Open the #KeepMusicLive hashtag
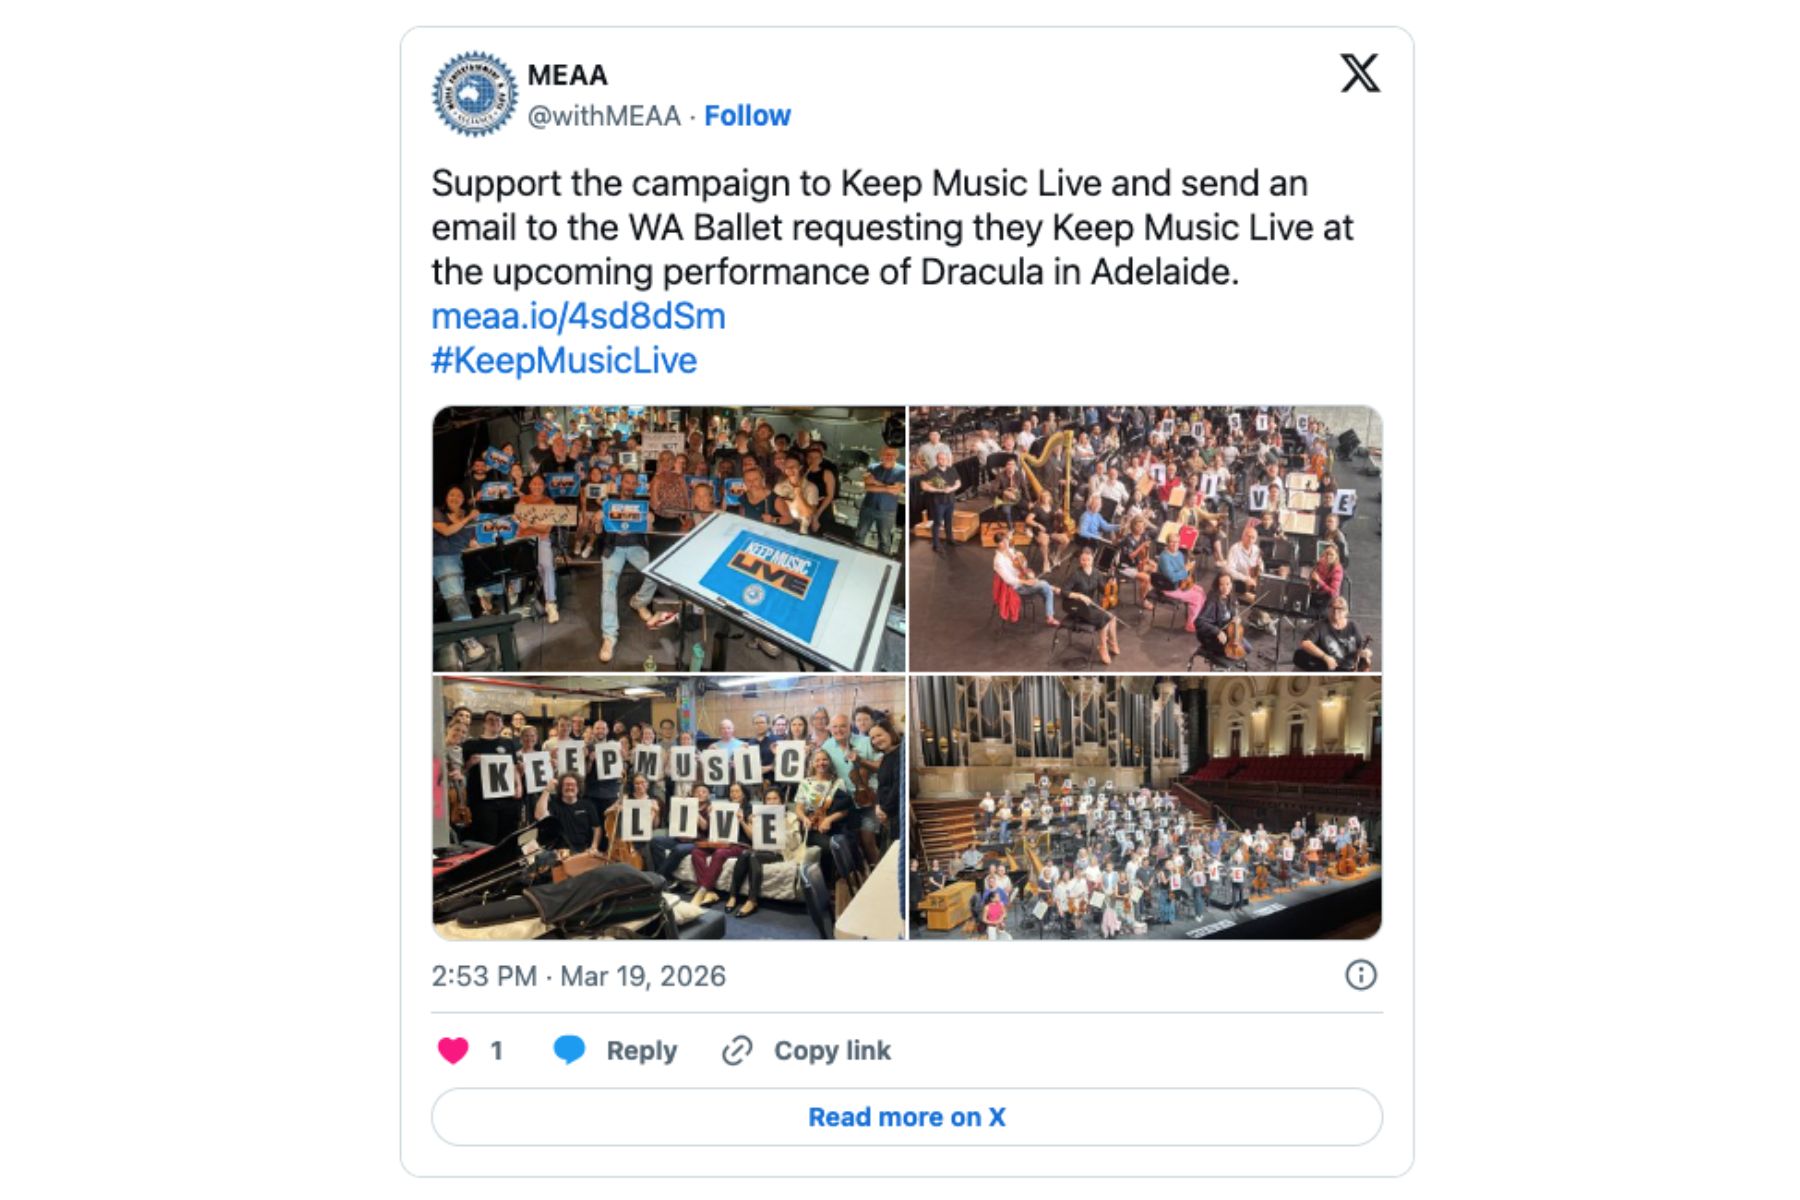 [564, 360]
